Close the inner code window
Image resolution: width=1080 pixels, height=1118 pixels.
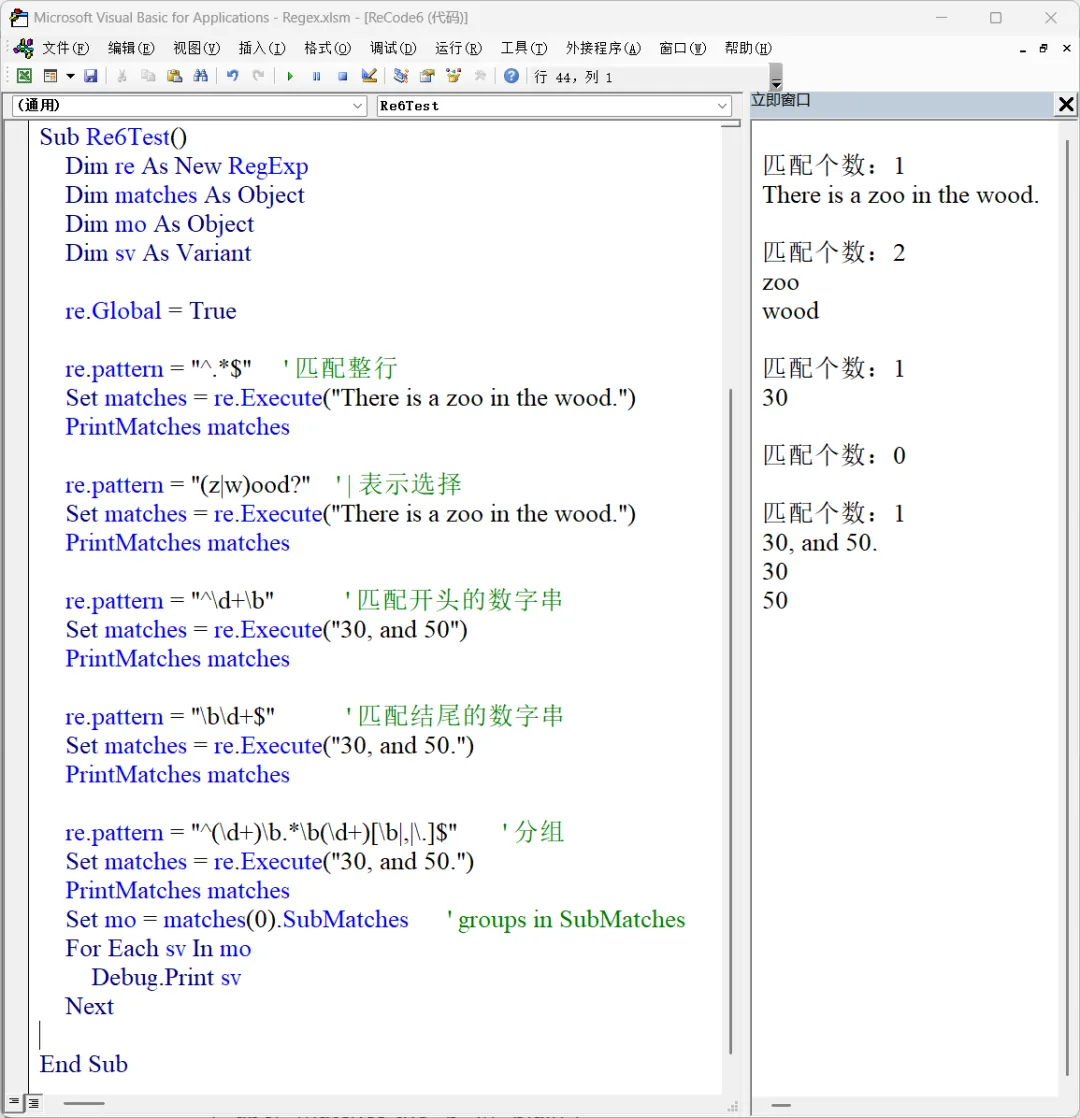tap(1066, 48)
